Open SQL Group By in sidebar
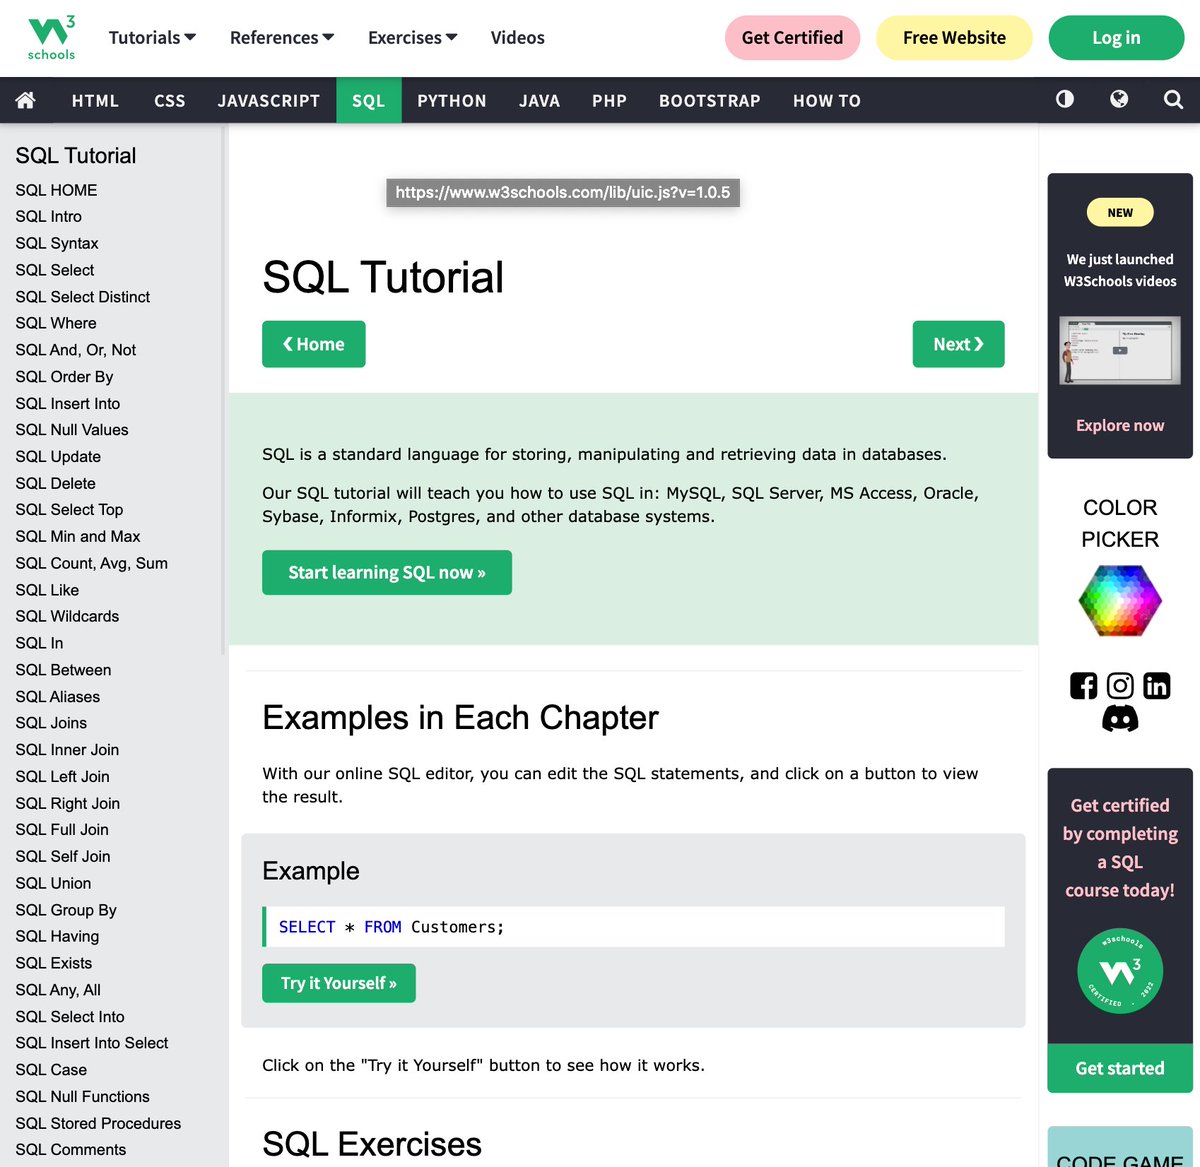1200x1167 pixels. click(x=66, y=910)
